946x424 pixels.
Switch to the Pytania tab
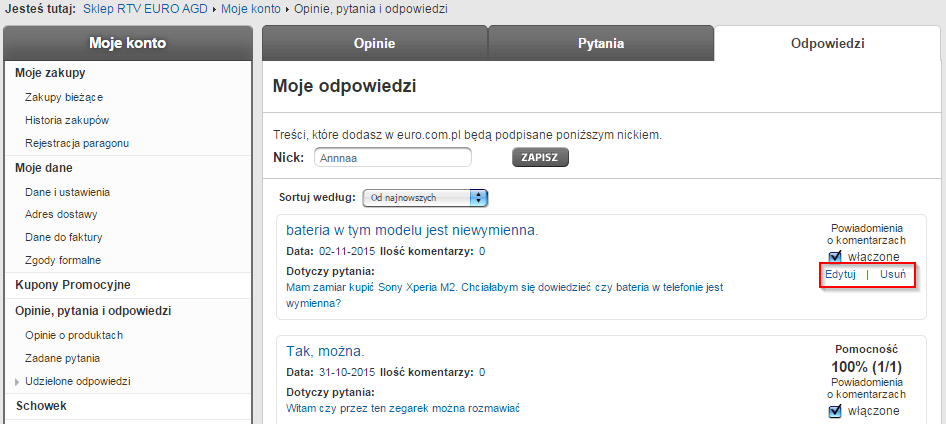(600, 44)
